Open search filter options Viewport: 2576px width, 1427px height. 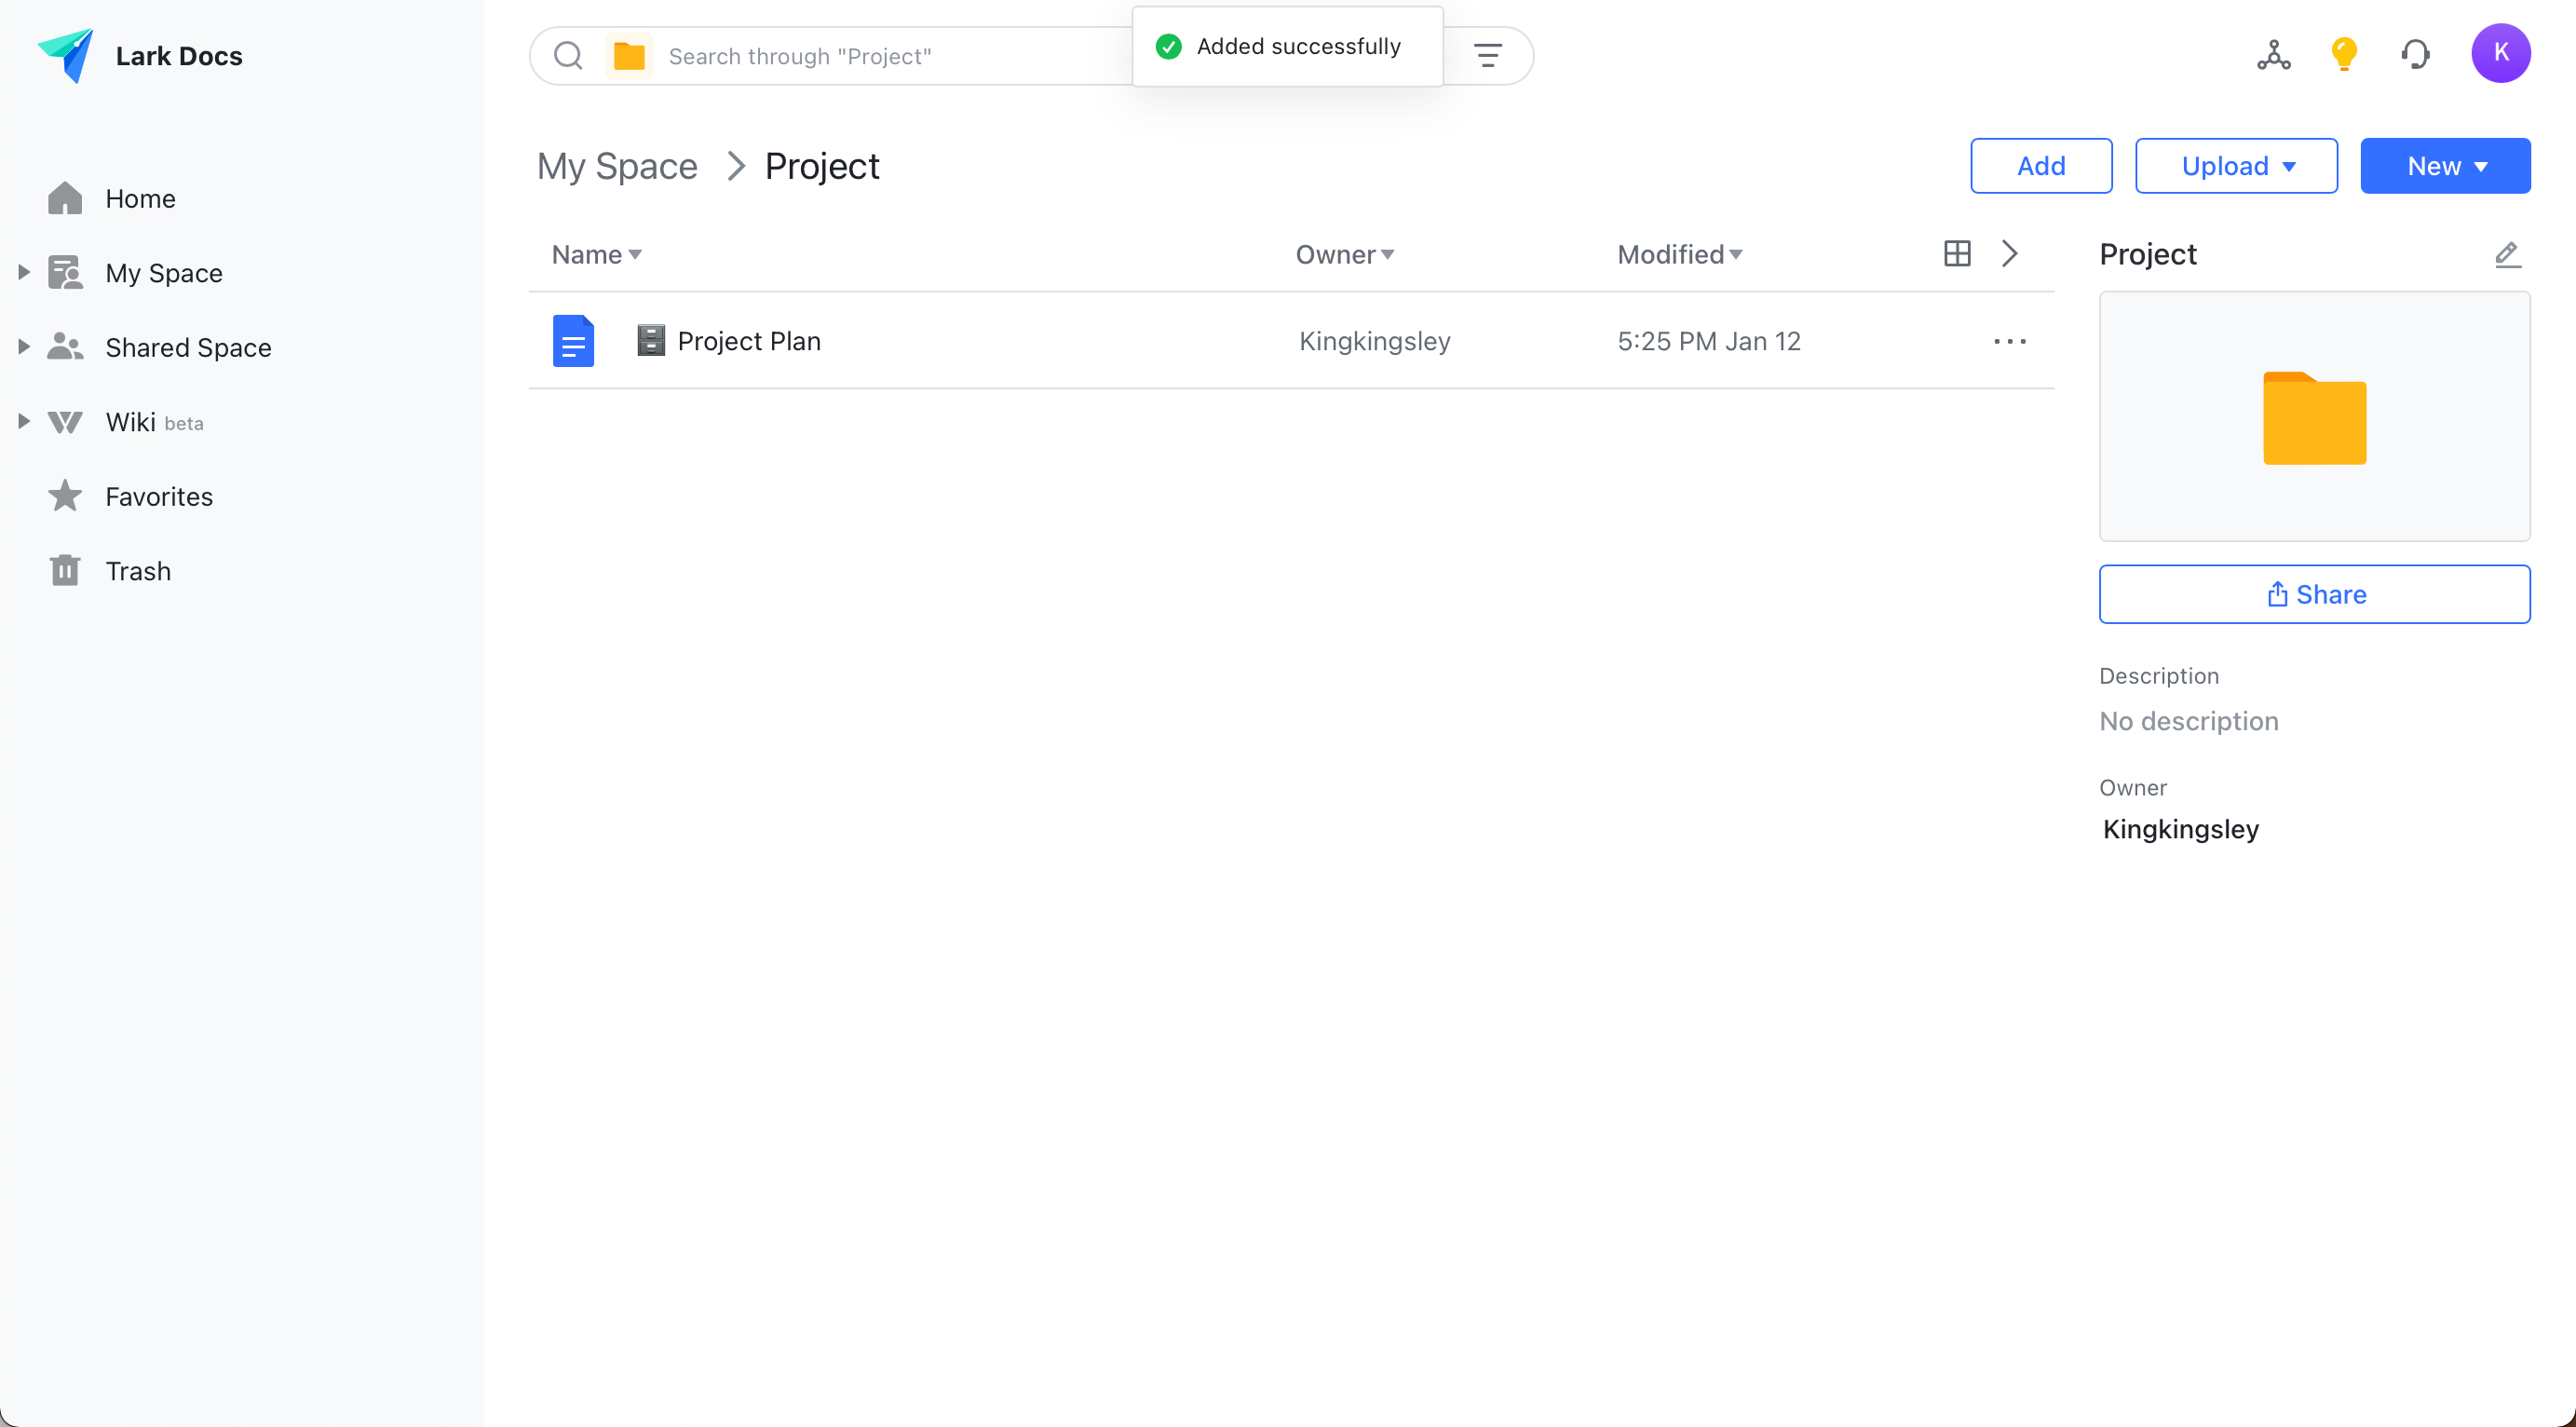point(1488,55)
